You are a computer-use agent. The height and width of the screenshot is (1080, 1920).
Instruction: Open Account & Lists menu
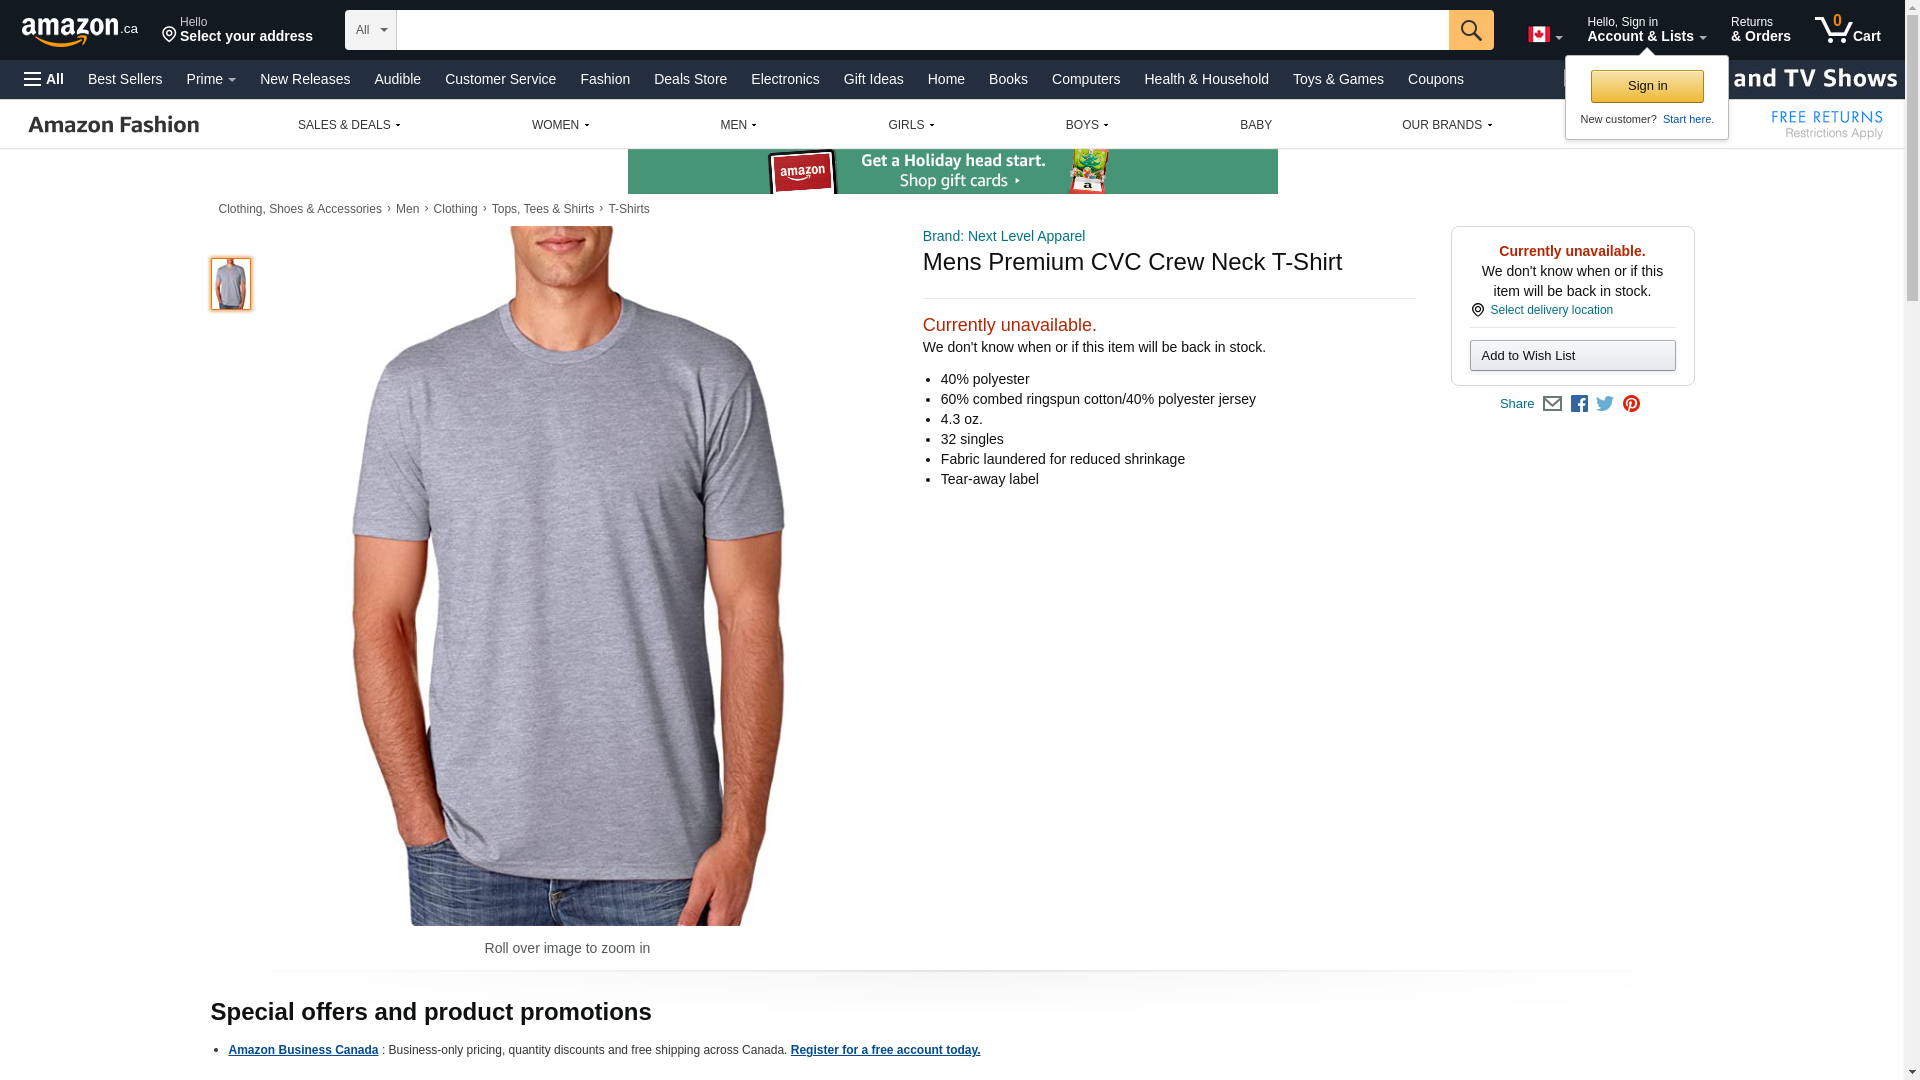(1646, 30)
